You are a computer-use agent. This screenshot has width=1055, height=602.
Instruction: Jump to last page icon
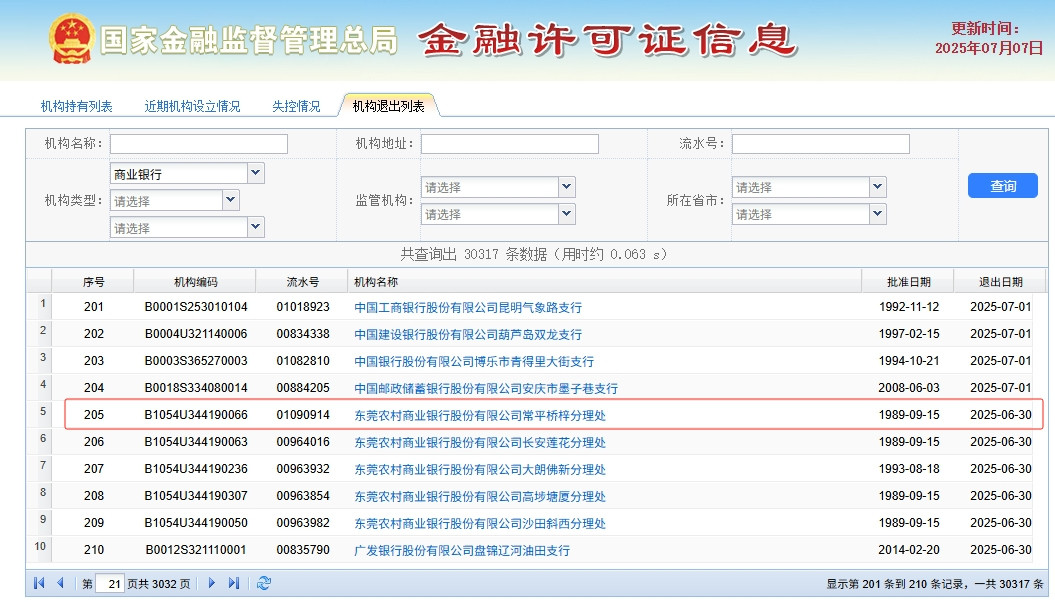coord(233,583)
